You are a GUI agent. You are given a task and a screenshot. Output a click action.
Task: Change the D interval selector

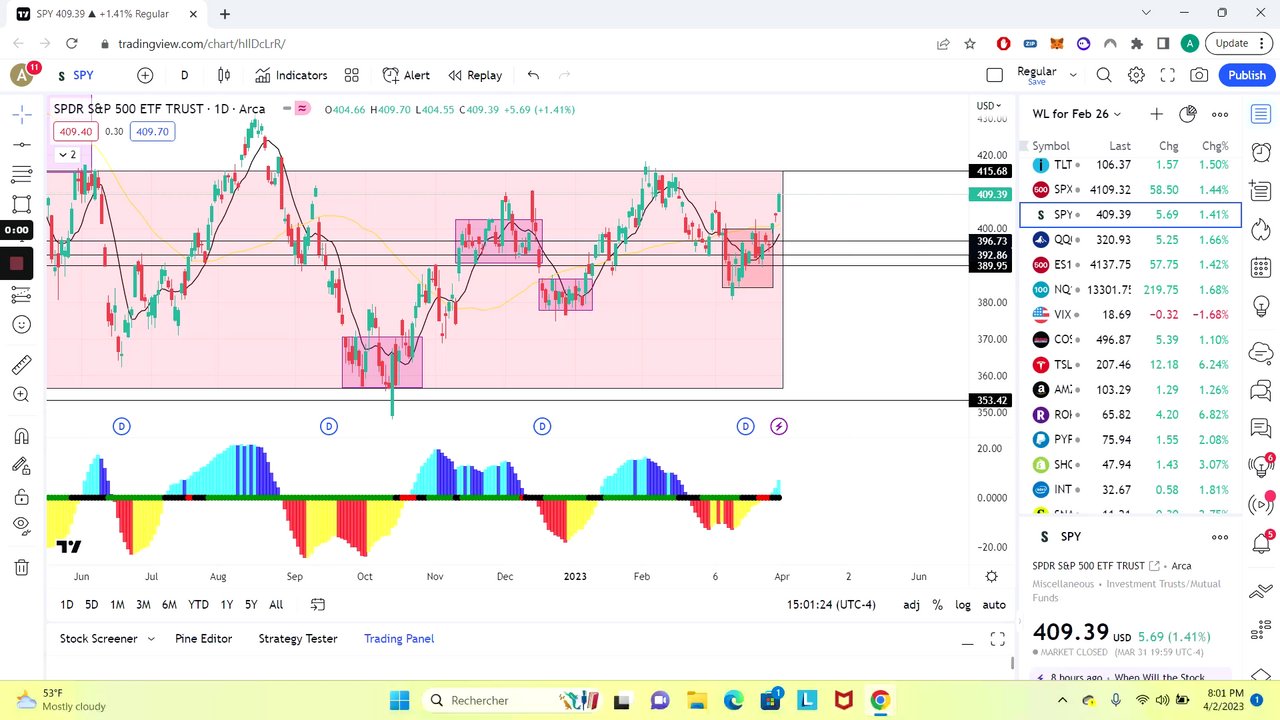point(184,75)
